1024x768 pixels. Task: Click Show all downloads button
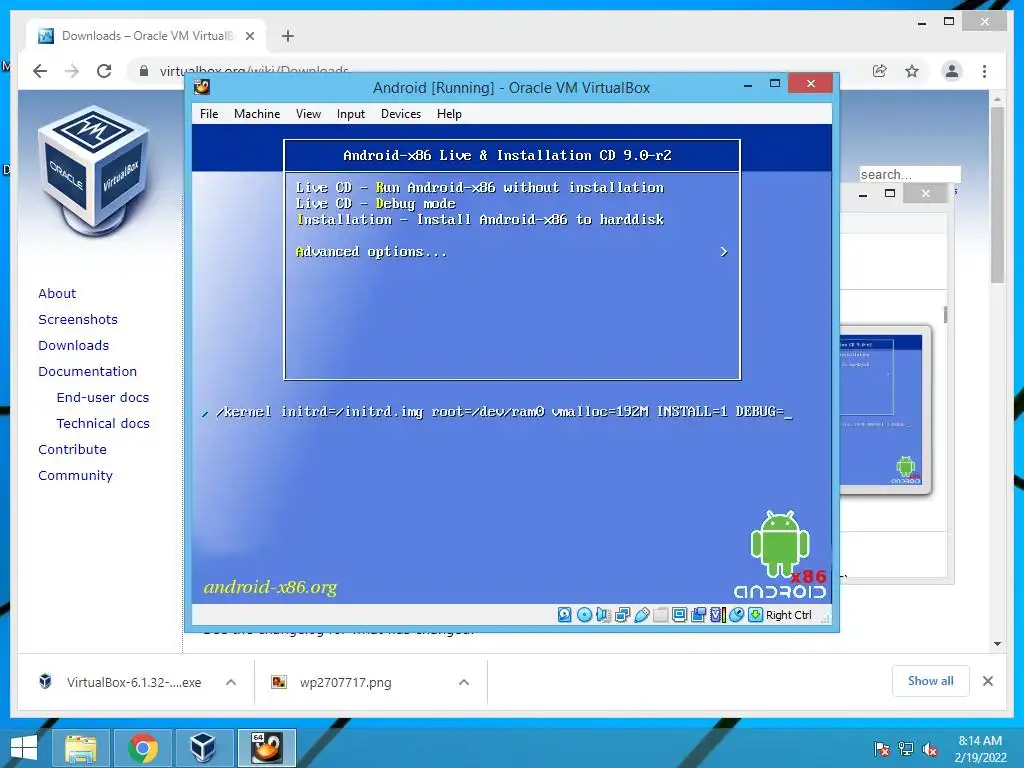coord(930,681)
